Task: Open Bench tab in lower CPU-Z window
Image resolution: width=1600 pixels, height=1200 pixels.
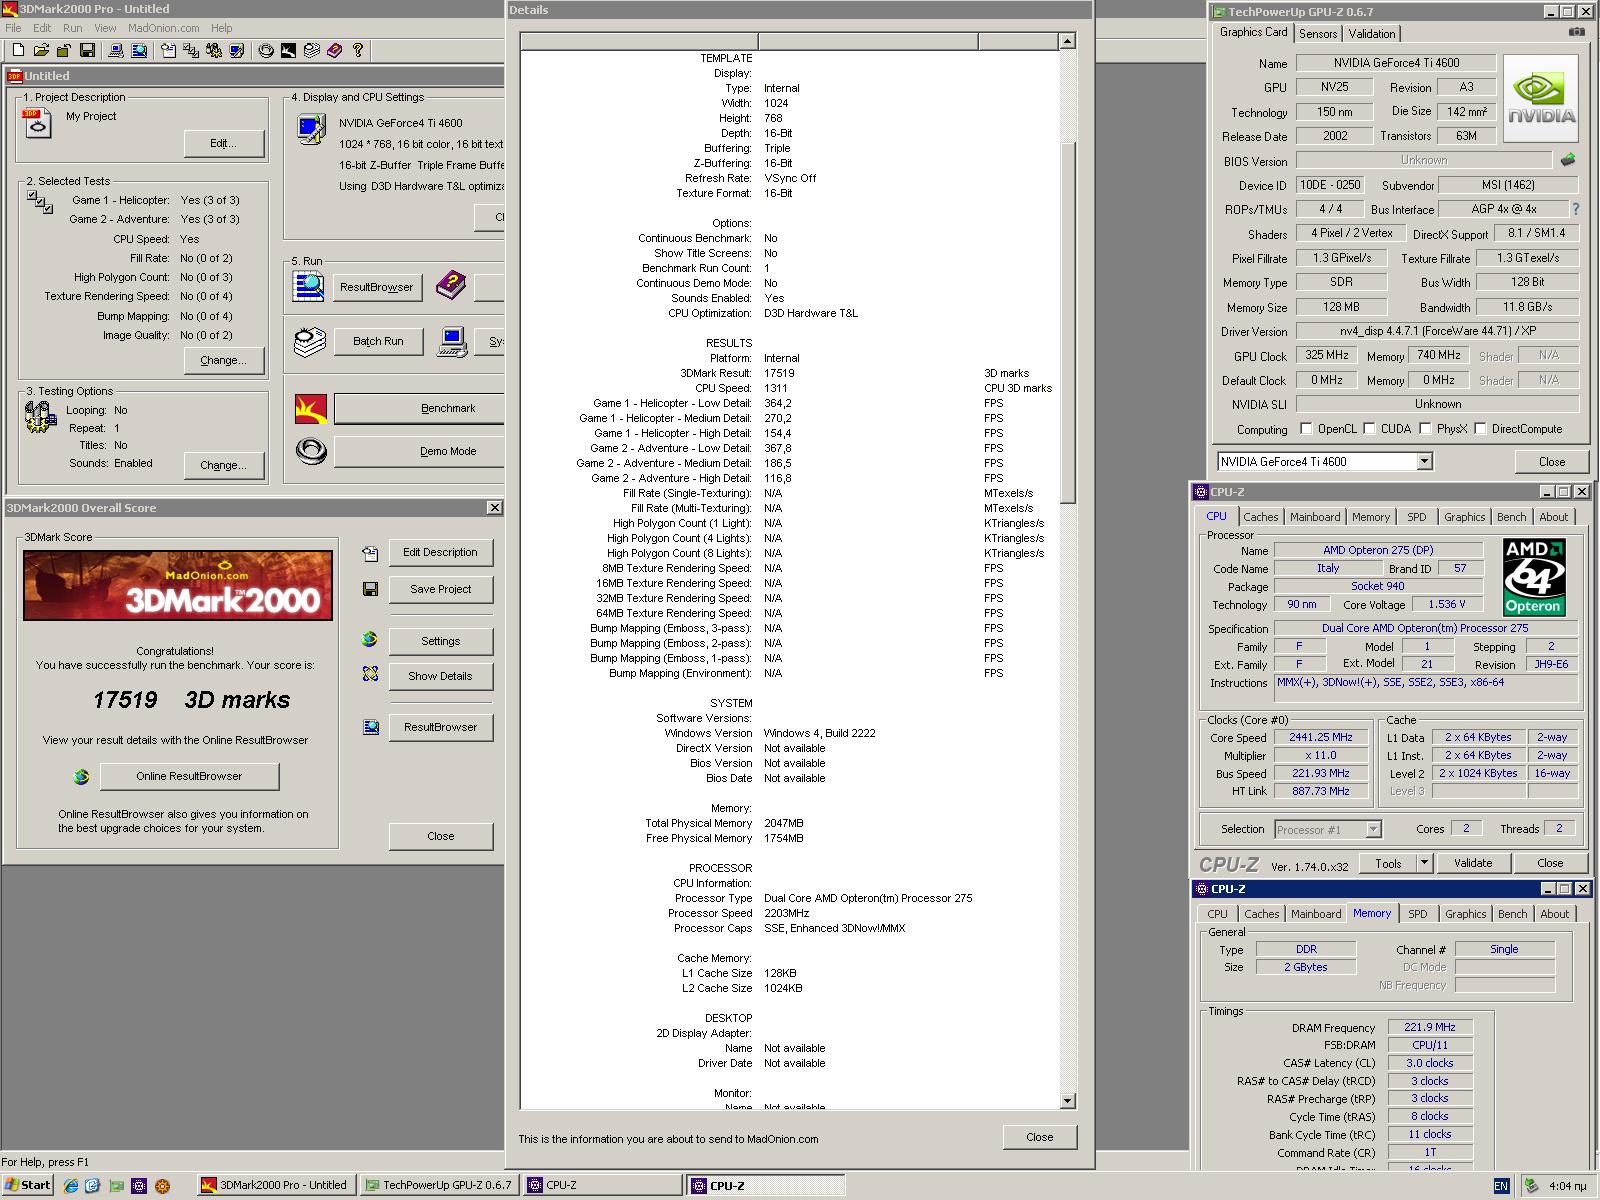Action: [1512, 914]
